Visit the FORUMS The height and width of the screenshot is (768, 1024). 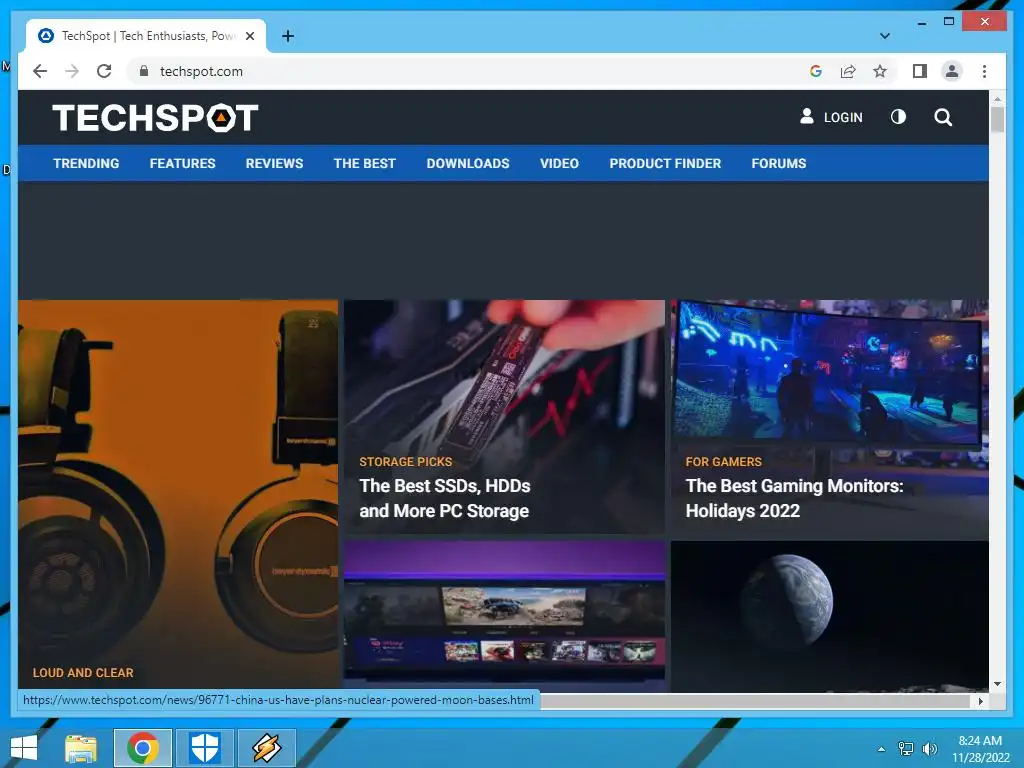coord(778,163)
